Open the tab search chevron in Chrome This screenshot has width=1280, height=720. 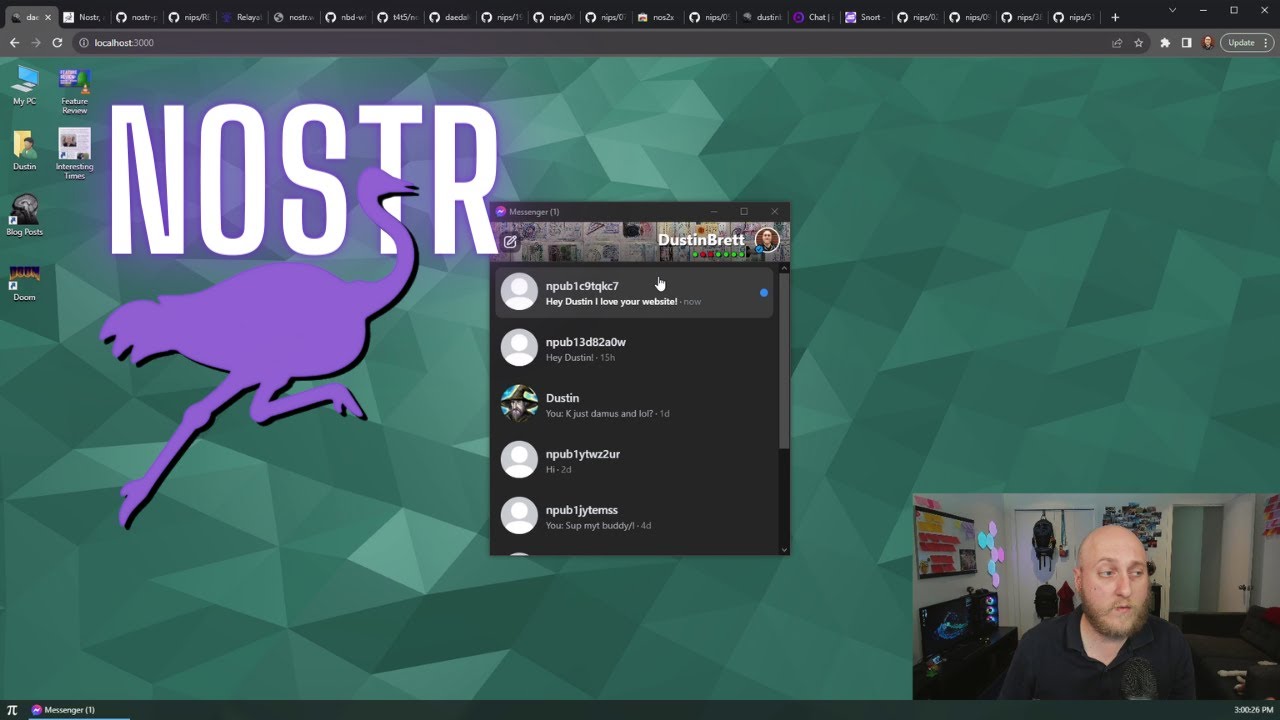point(1172,10)
